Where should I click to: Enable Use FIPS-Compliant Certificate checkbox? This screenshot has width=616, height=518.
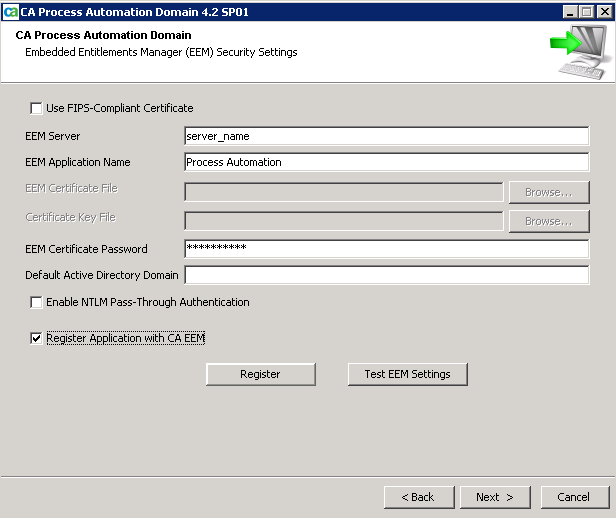[37, 108]
